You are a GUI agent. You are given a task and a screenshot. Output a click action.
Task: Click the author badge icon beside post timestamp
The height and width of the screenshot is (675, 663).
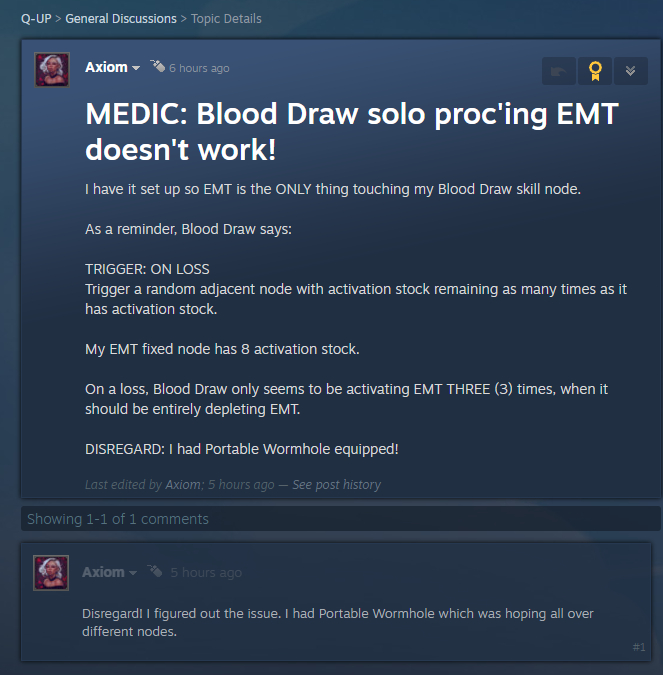157,67
